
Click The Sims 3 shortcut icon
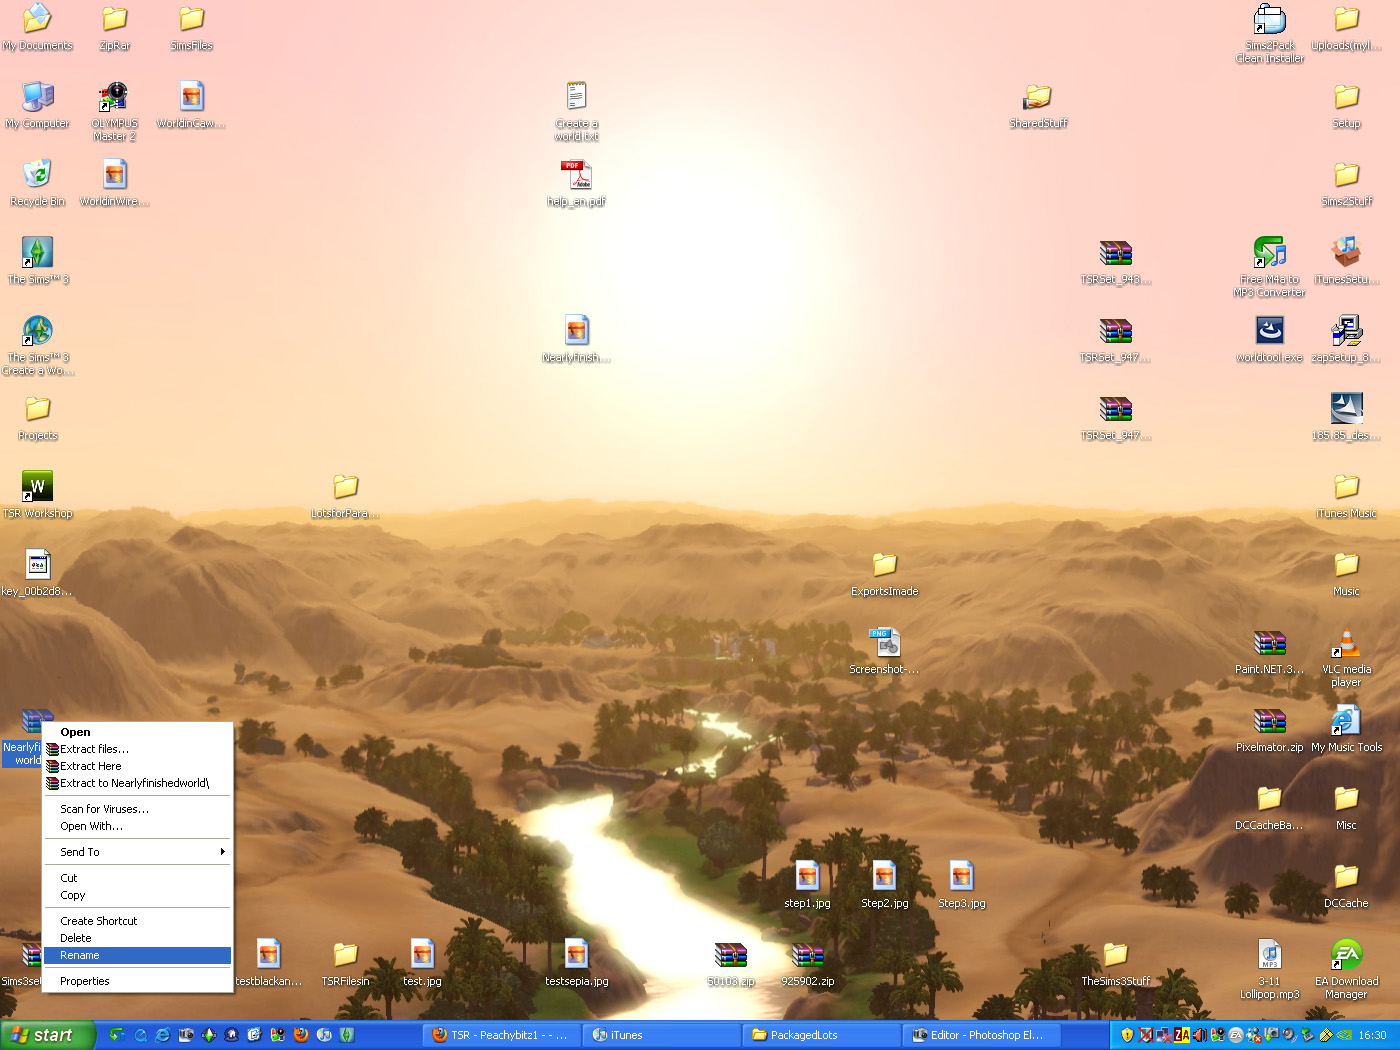(37, 253)
